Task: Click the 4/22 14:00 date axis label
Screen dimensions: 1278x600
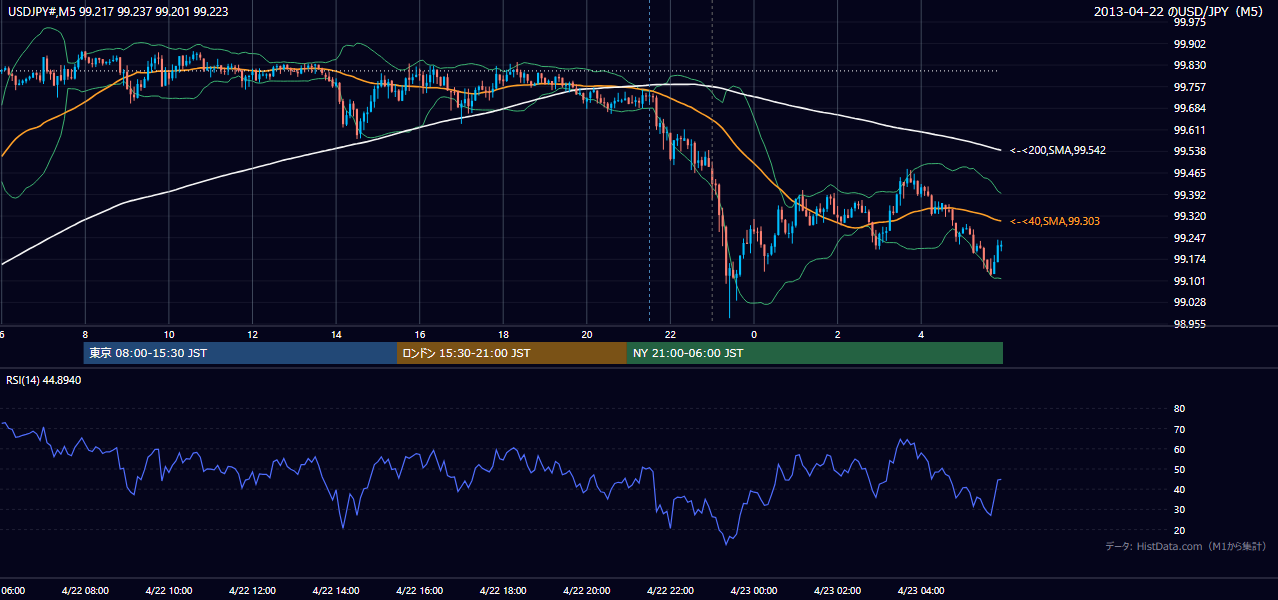Action: [336, 590]
